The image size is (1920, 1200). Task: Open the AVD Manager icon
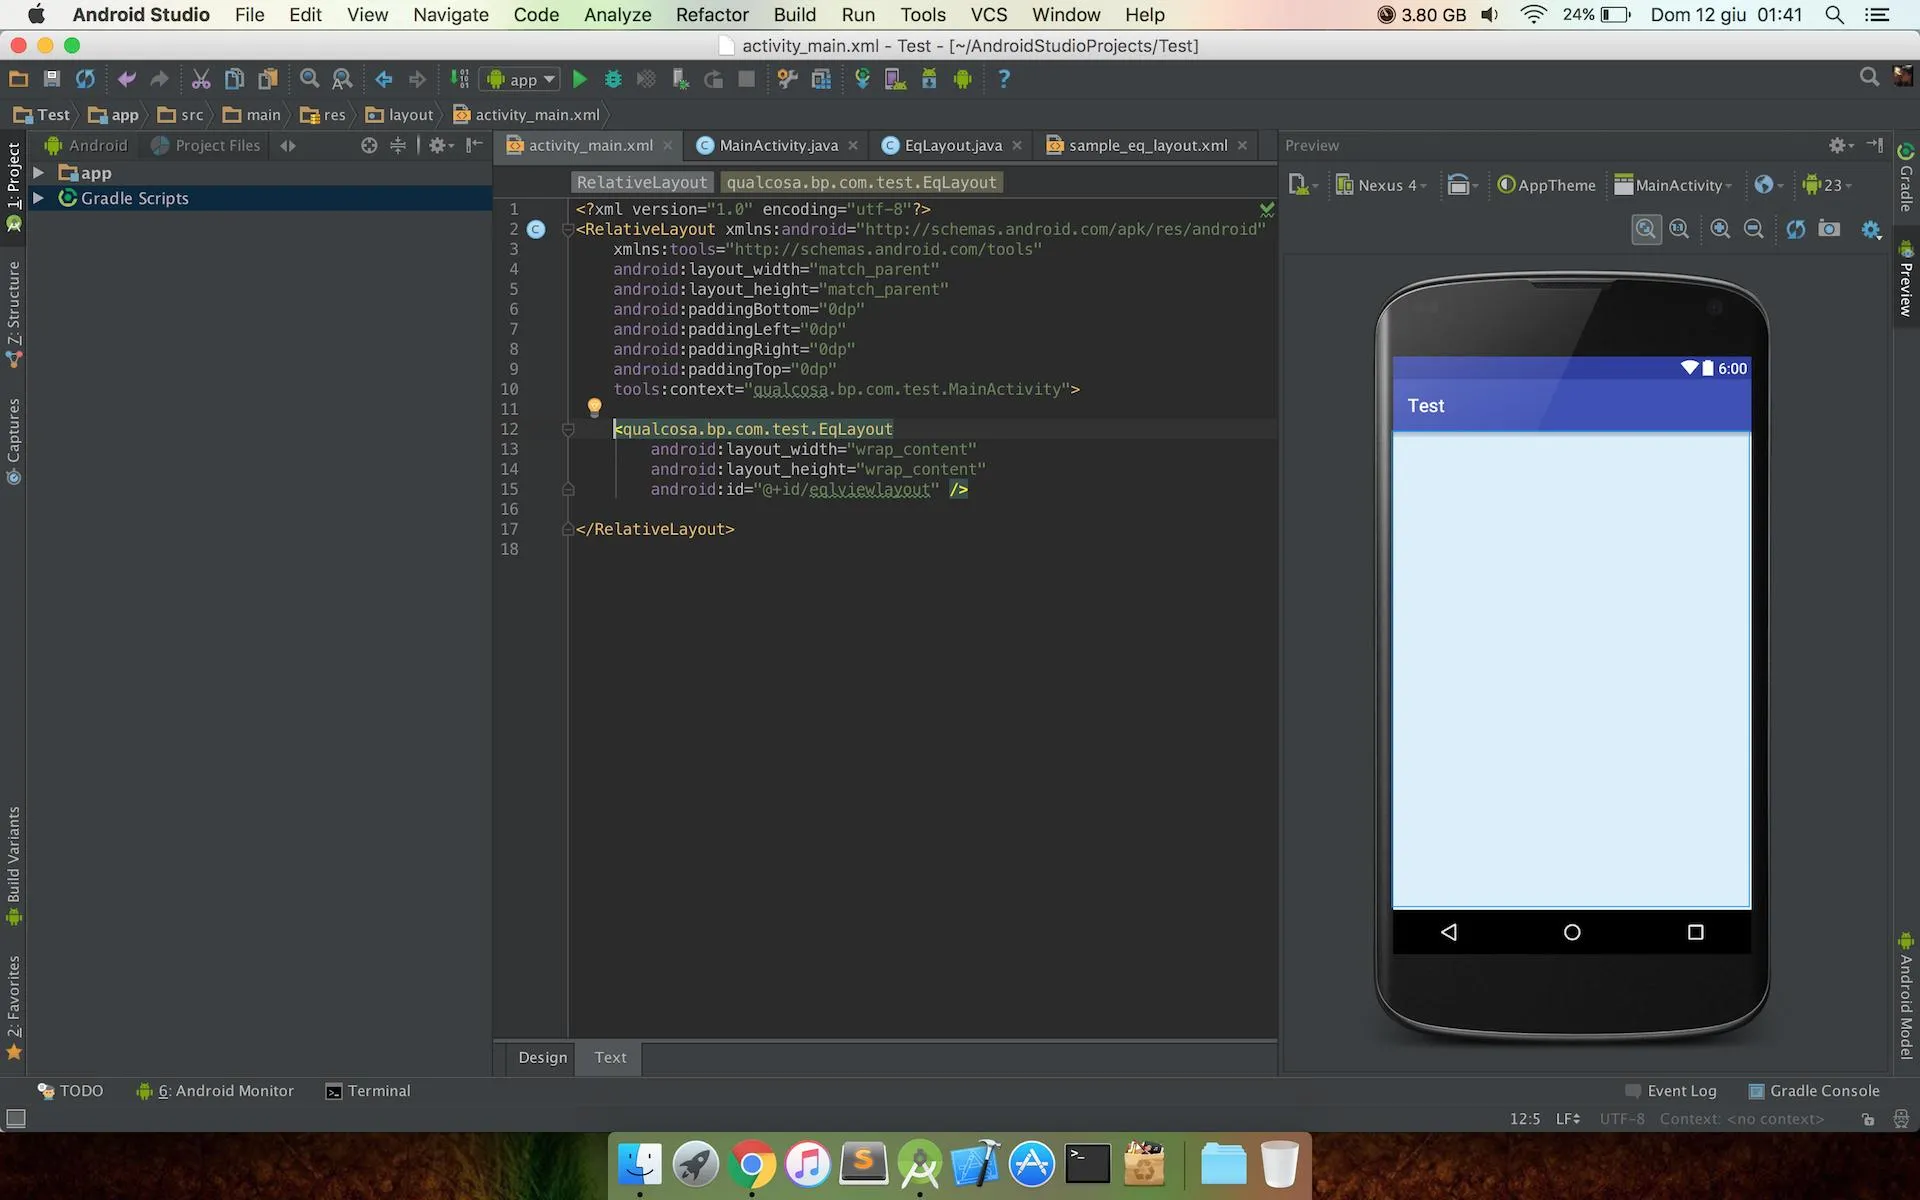(895, 79)
